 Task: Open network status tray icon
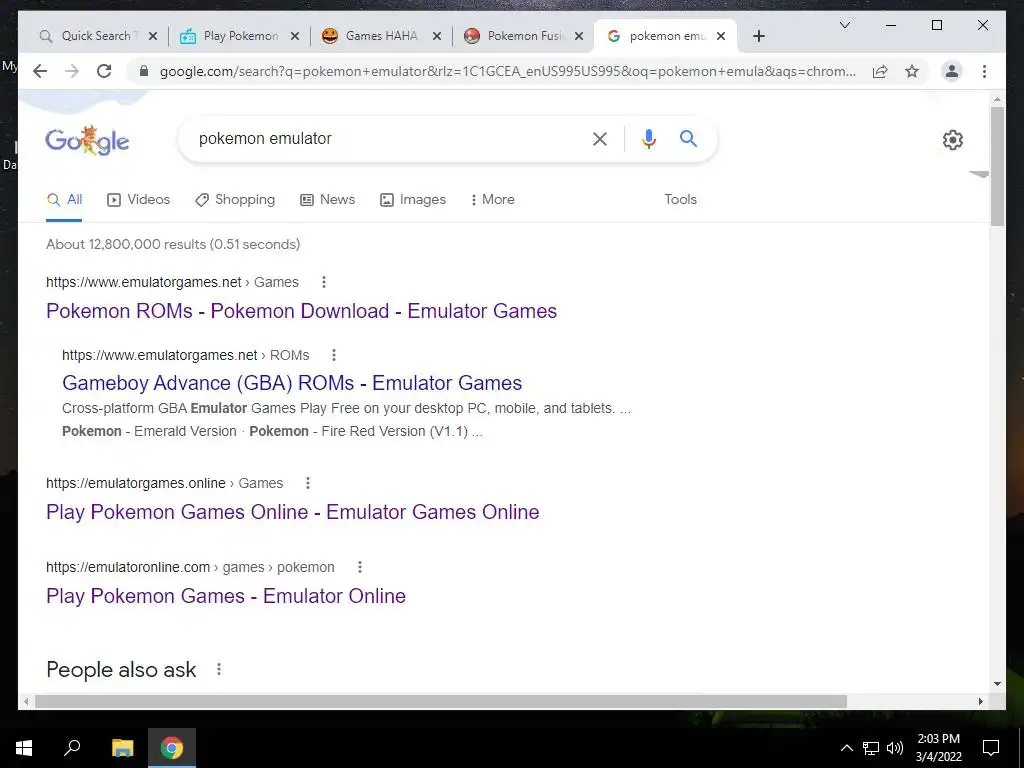871,748
